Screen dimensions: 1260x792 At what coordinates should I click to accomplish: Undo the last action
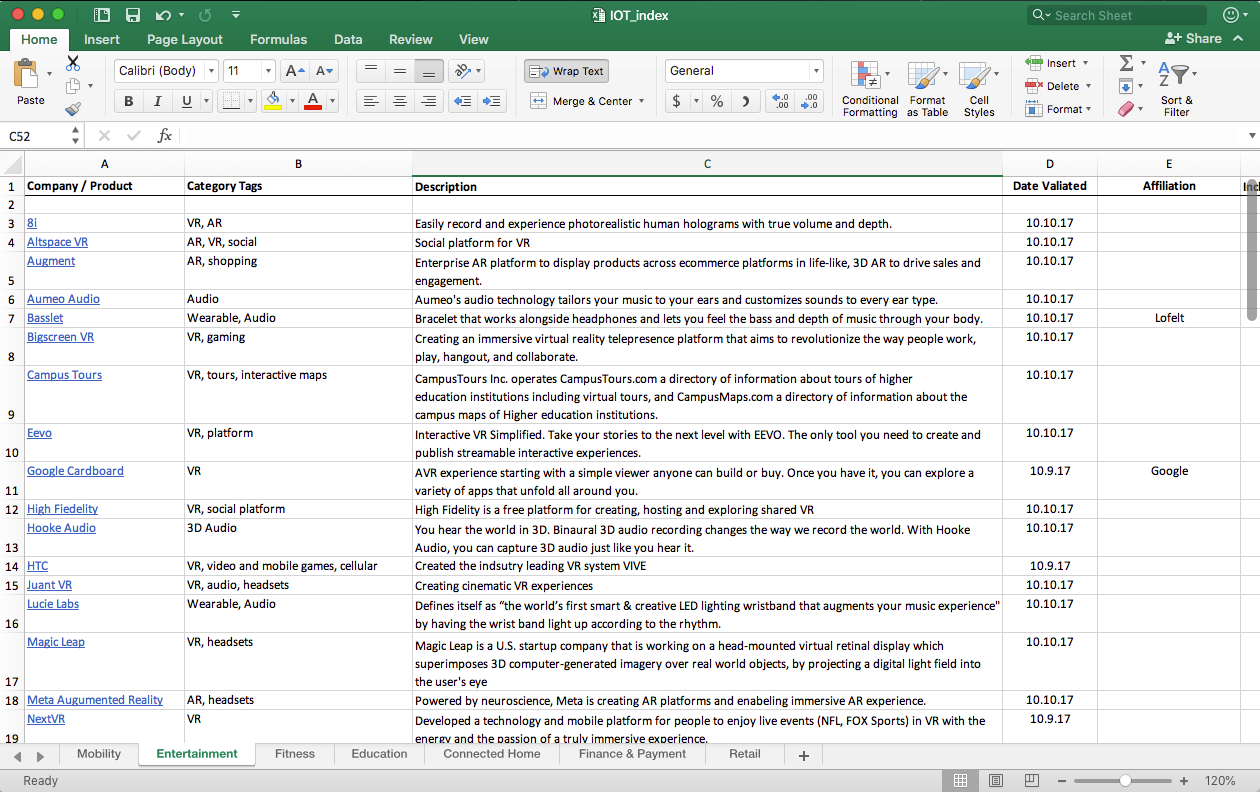pos(164,15)
